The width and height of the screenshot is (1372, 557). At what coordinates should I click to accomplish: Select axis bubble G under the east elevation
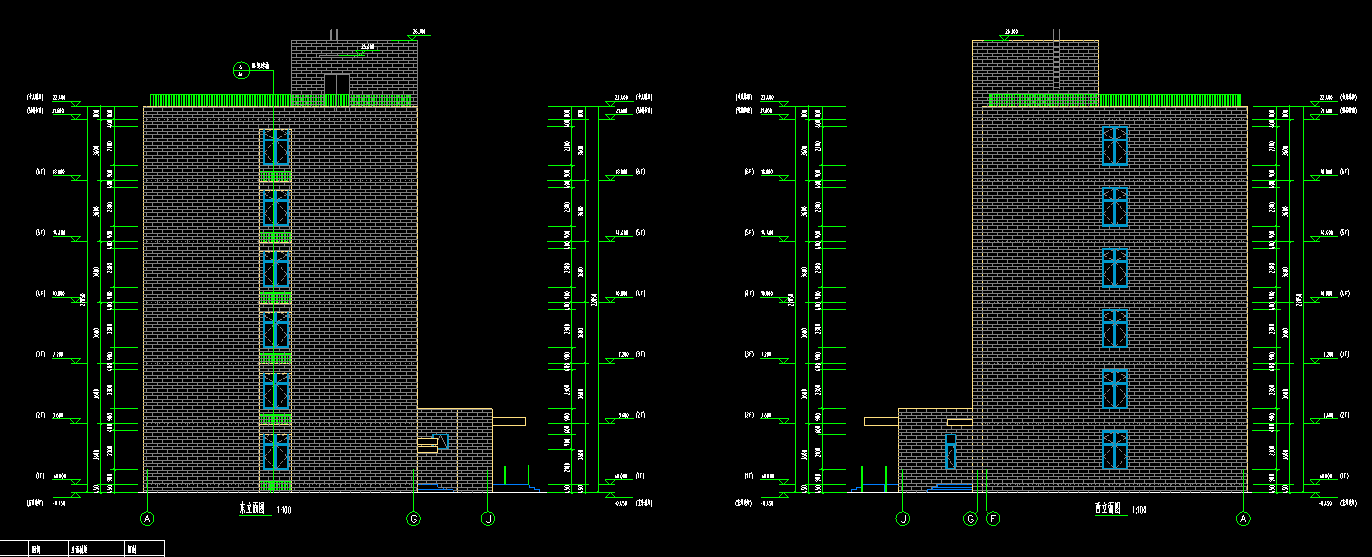[413, 519]
